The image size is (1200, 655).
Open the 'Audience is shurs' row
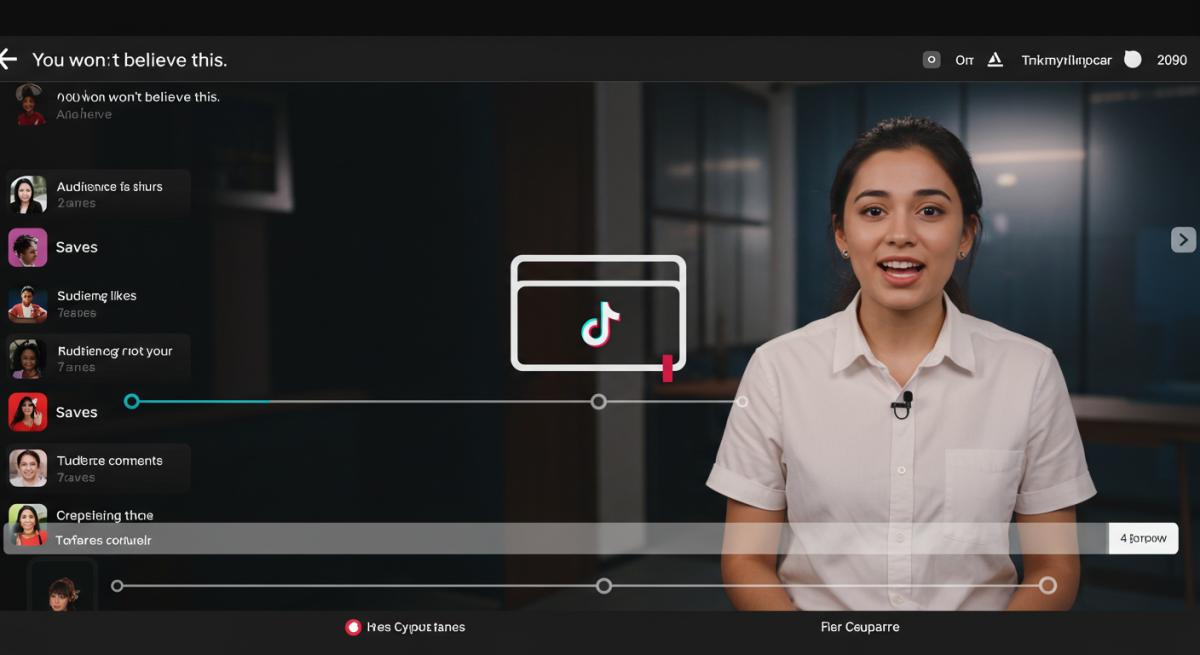(99, 194)
